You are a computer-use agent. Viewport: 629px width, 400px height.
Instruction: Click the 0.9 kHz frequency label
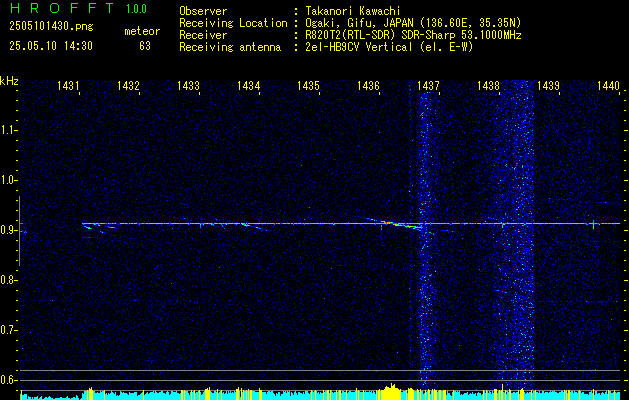pyautogui.click(x=7, y=230)
